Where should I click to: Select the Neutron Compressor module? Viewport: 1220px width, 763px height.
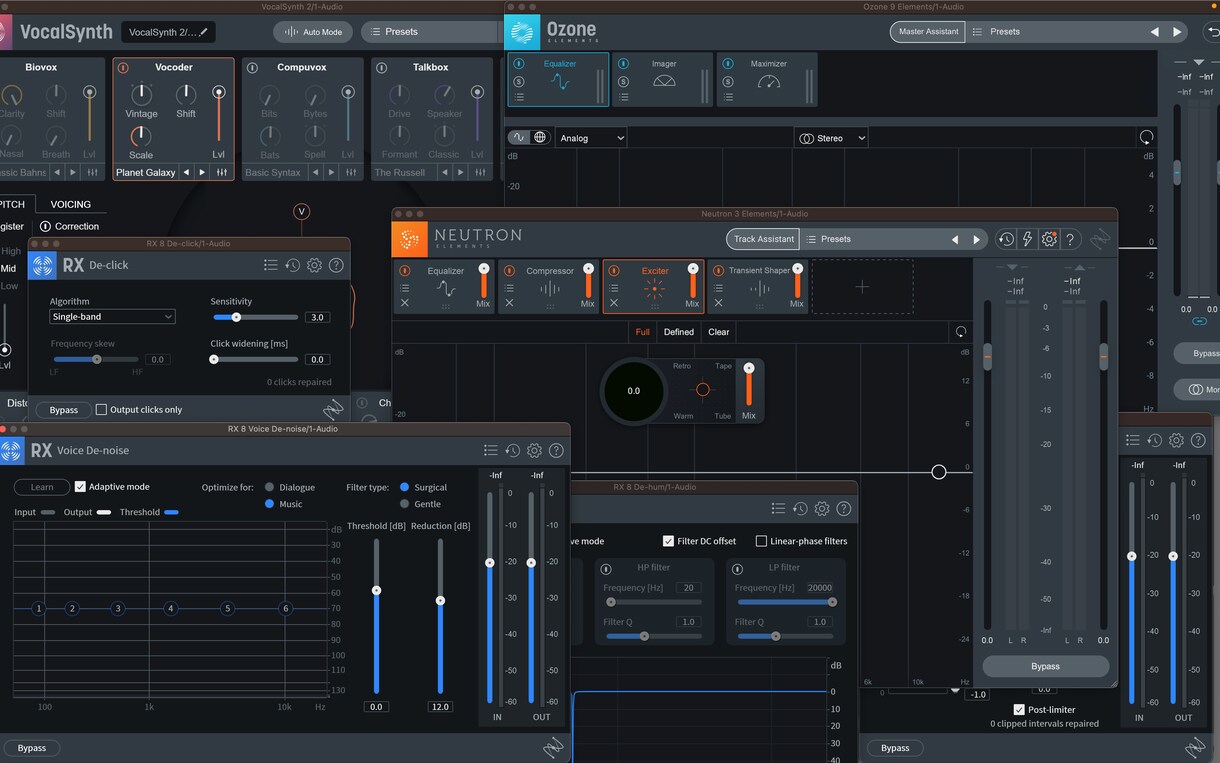[549, 286]
